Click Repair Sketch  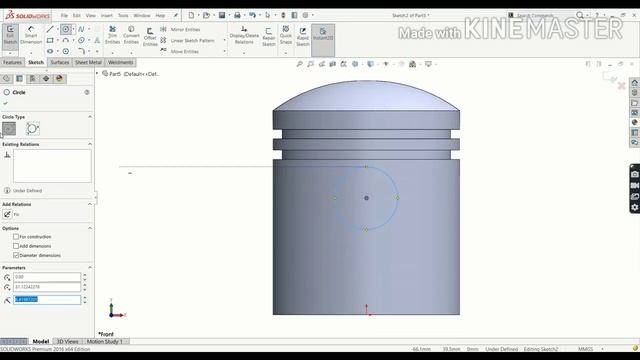pos(269,37)
